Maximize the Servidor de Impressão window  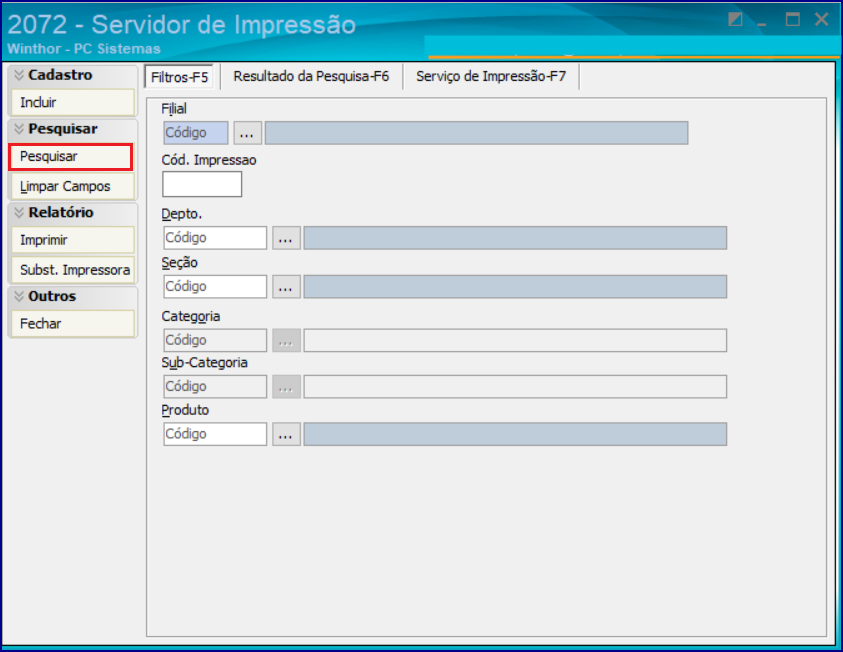pos(792,19)
